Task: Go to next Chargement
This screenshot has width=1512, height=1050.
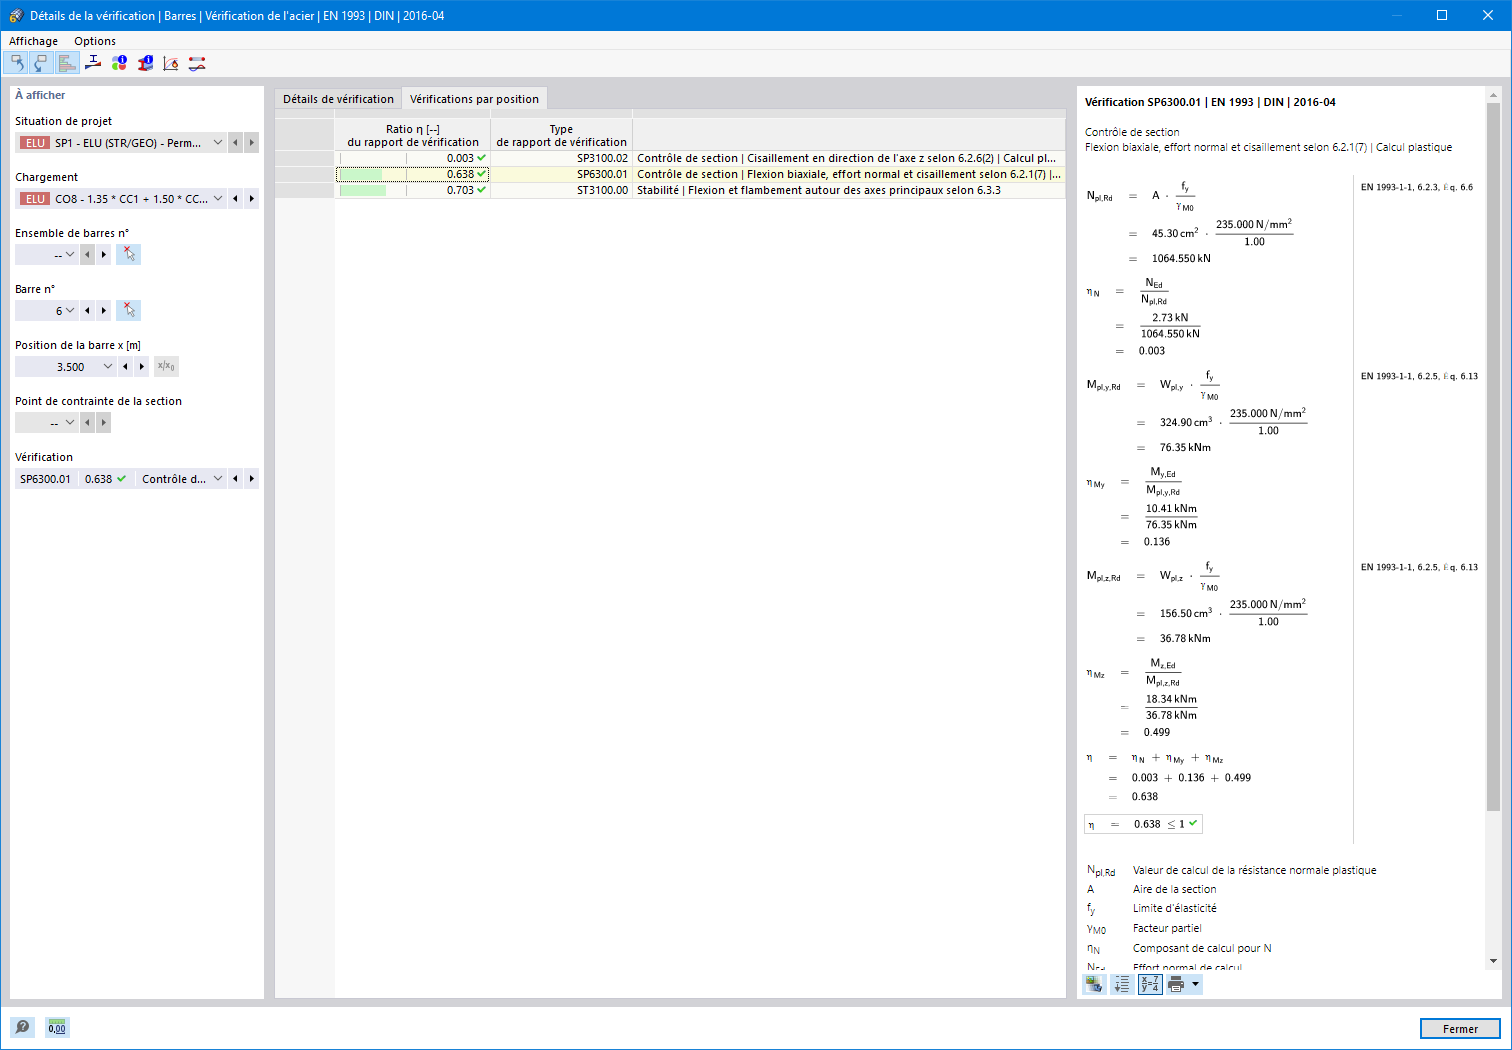Action: (x=251, y=199)
